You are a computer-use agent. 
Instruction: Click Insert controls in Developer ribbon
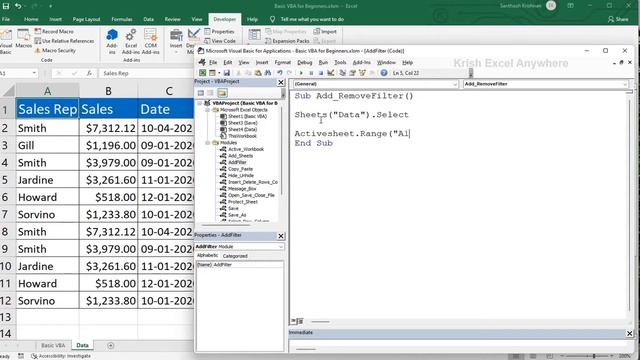tap(176, 42)
